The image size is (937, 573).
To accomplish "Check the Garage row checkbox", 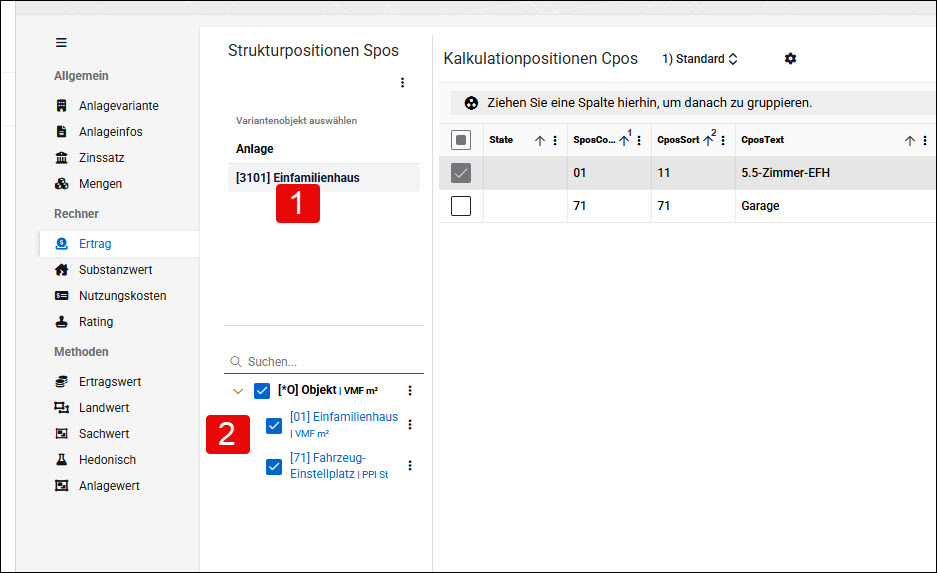I will coord(461,206).
